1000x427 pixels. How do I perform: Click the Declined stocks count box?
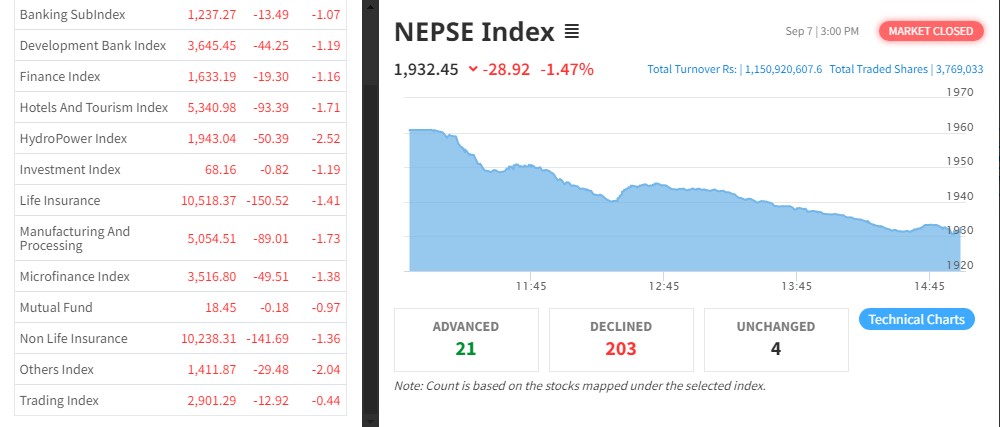tap(621, 339)
